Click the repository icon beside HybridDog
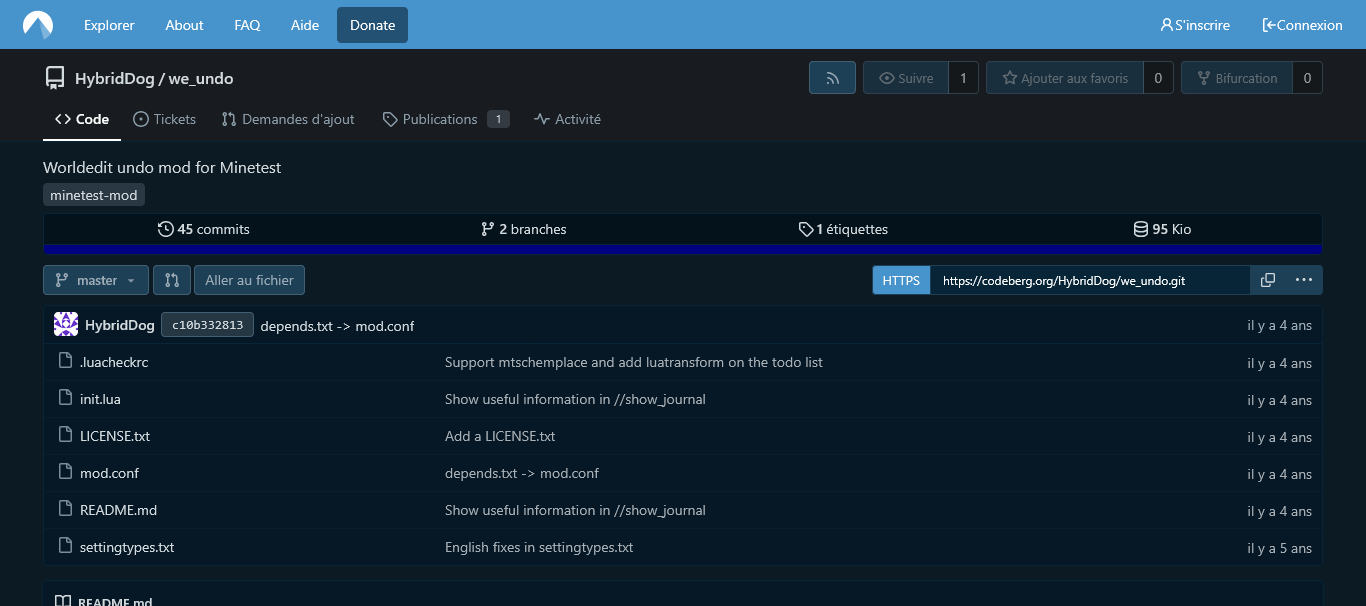The image size is (1366, 606). point(55,78)
